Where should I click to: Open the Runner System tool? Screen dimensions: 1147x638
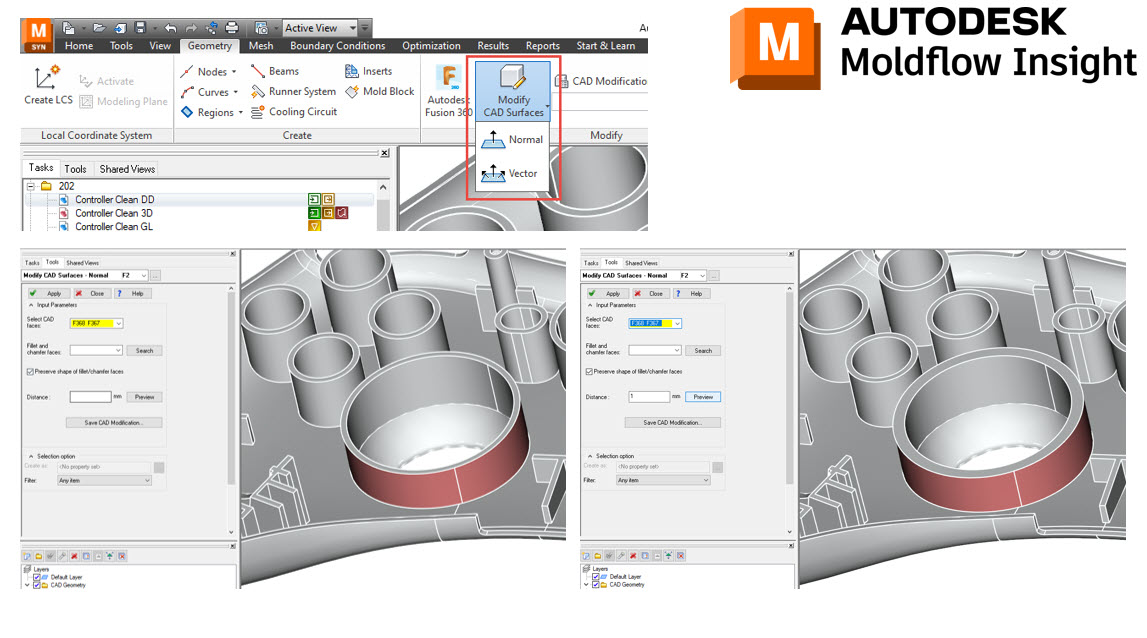pyautogui.click(x=293, y=91)
